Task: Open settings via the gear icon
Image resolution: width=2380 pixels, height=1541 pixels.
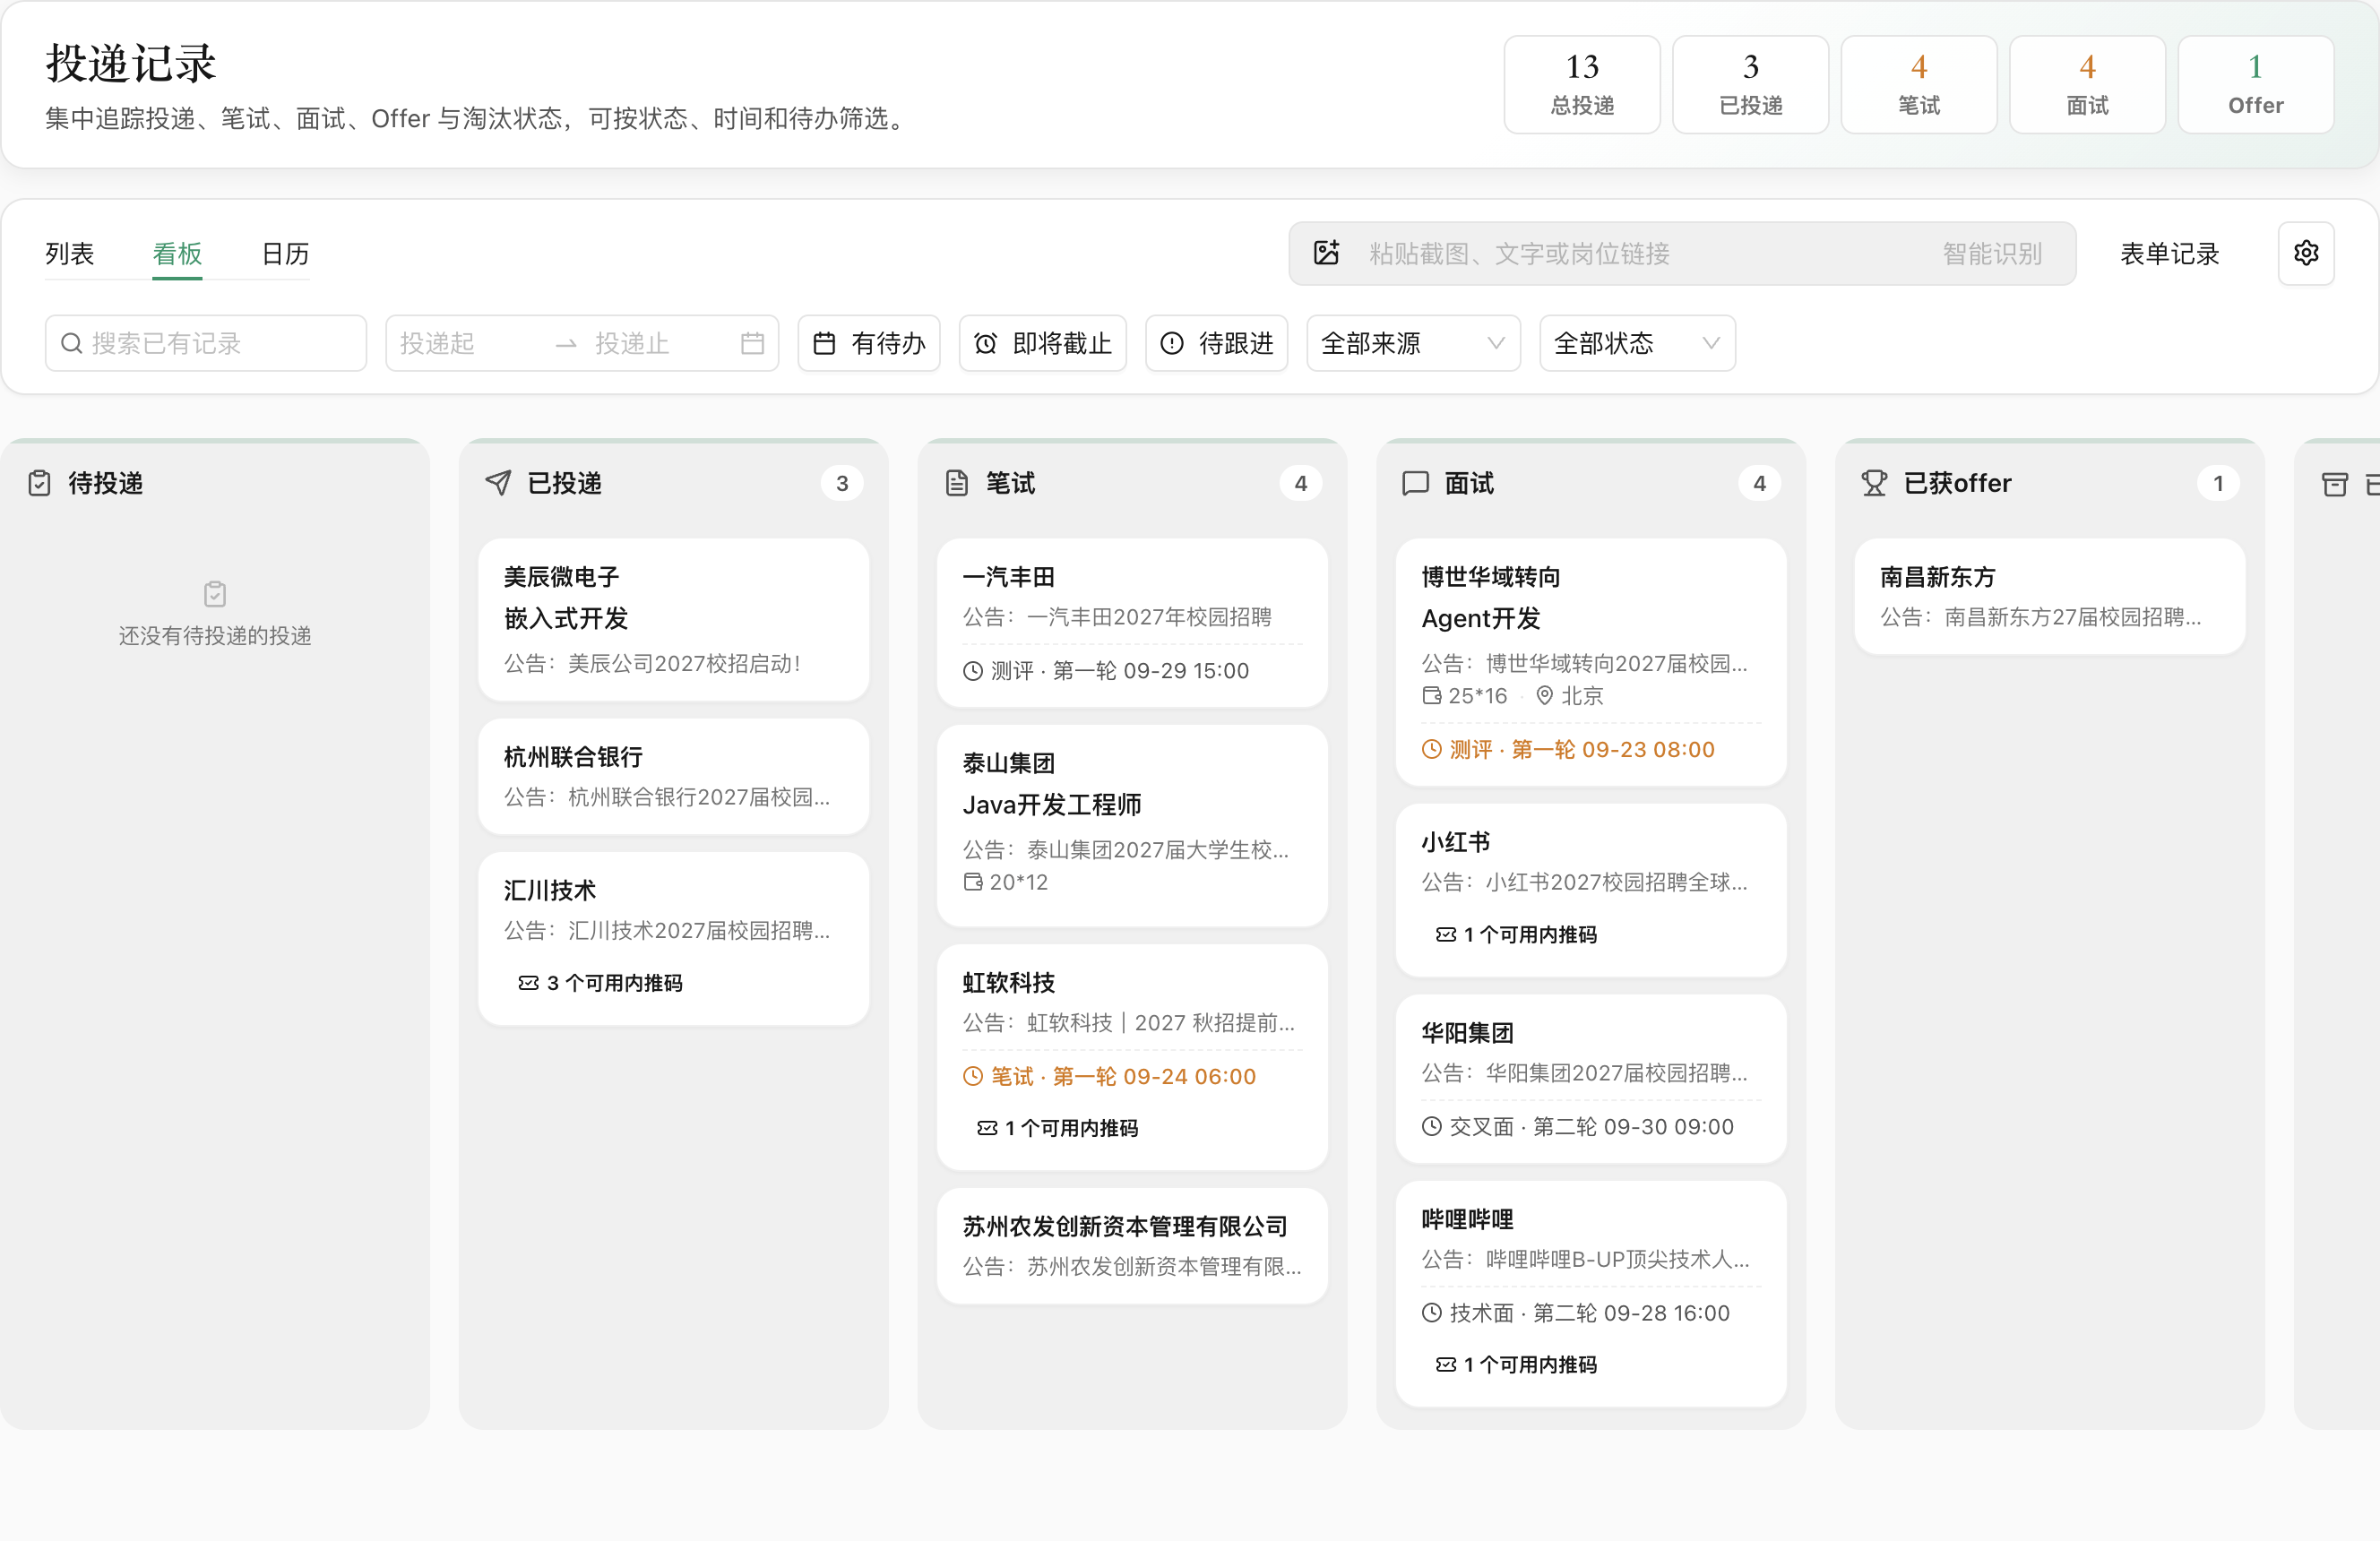Action: pyautogui.click(x=2306, y=253)
